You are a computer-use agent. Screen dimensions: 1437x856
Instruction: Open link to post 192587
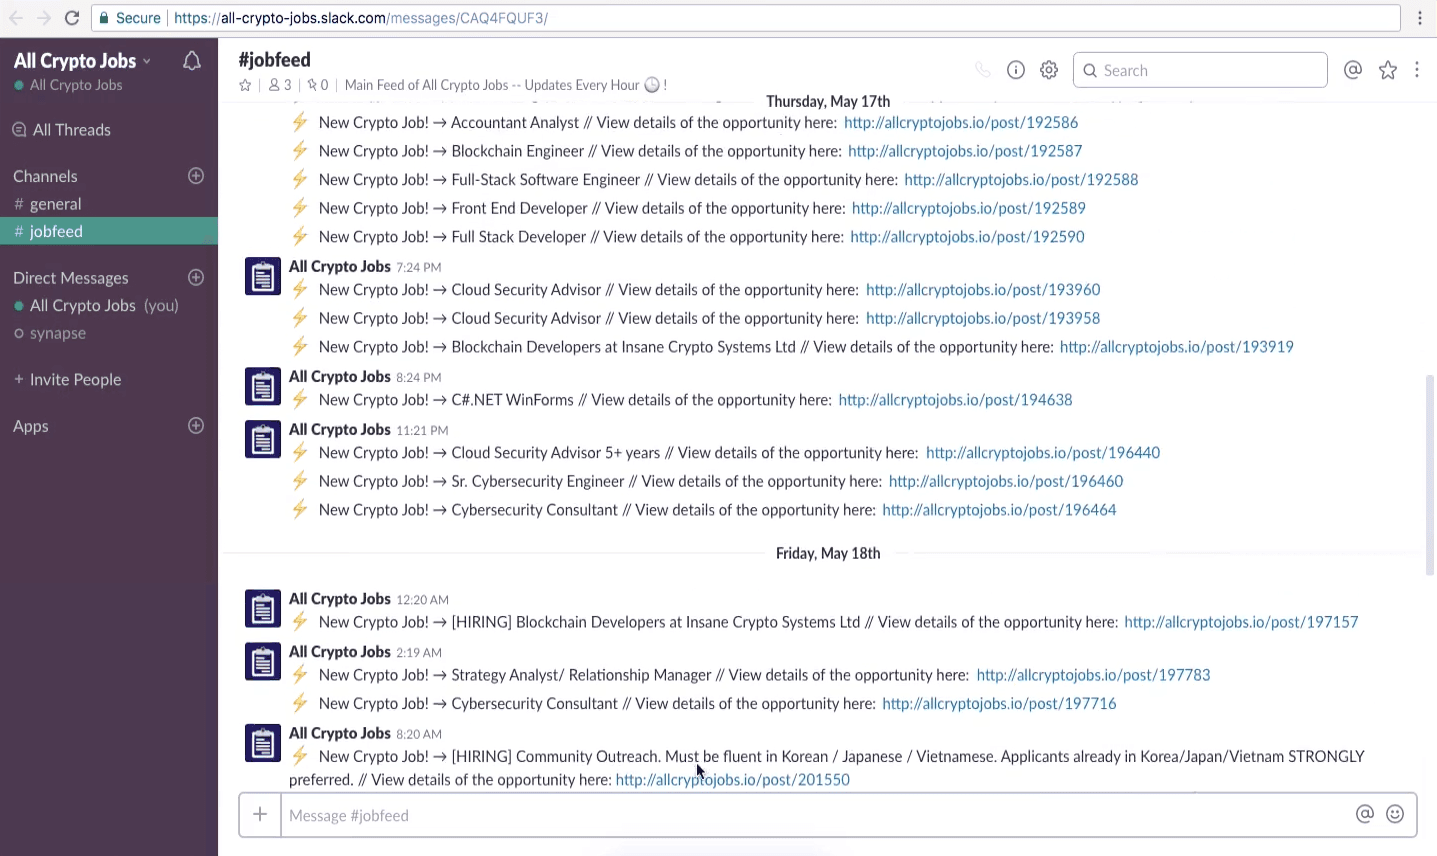[x=965, y=151]
